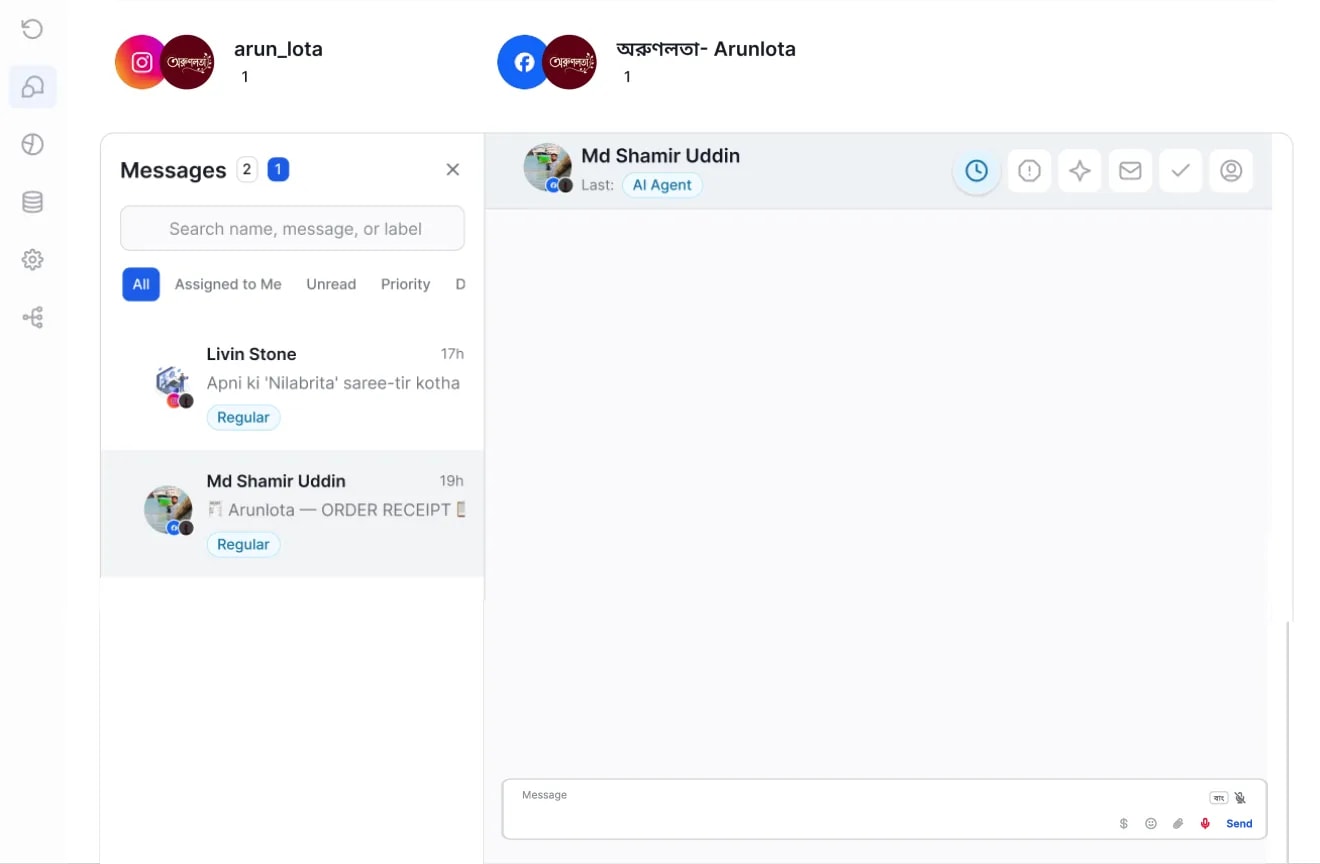Click the clock icon in chat header
This screenshot has width=1320, height=864.
point(977,171)
